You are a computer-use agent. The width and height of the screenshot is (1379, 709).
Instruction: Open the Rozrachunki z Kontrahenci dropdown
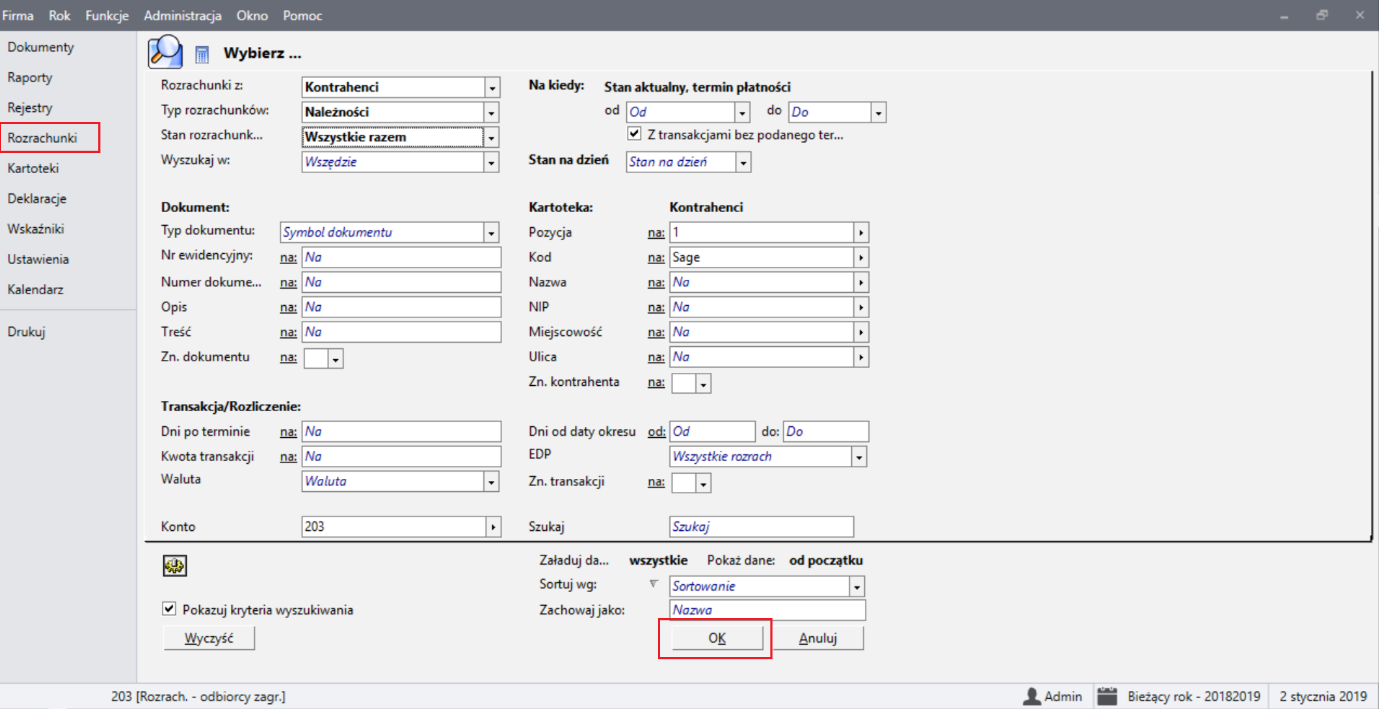(x=491, y=87)
